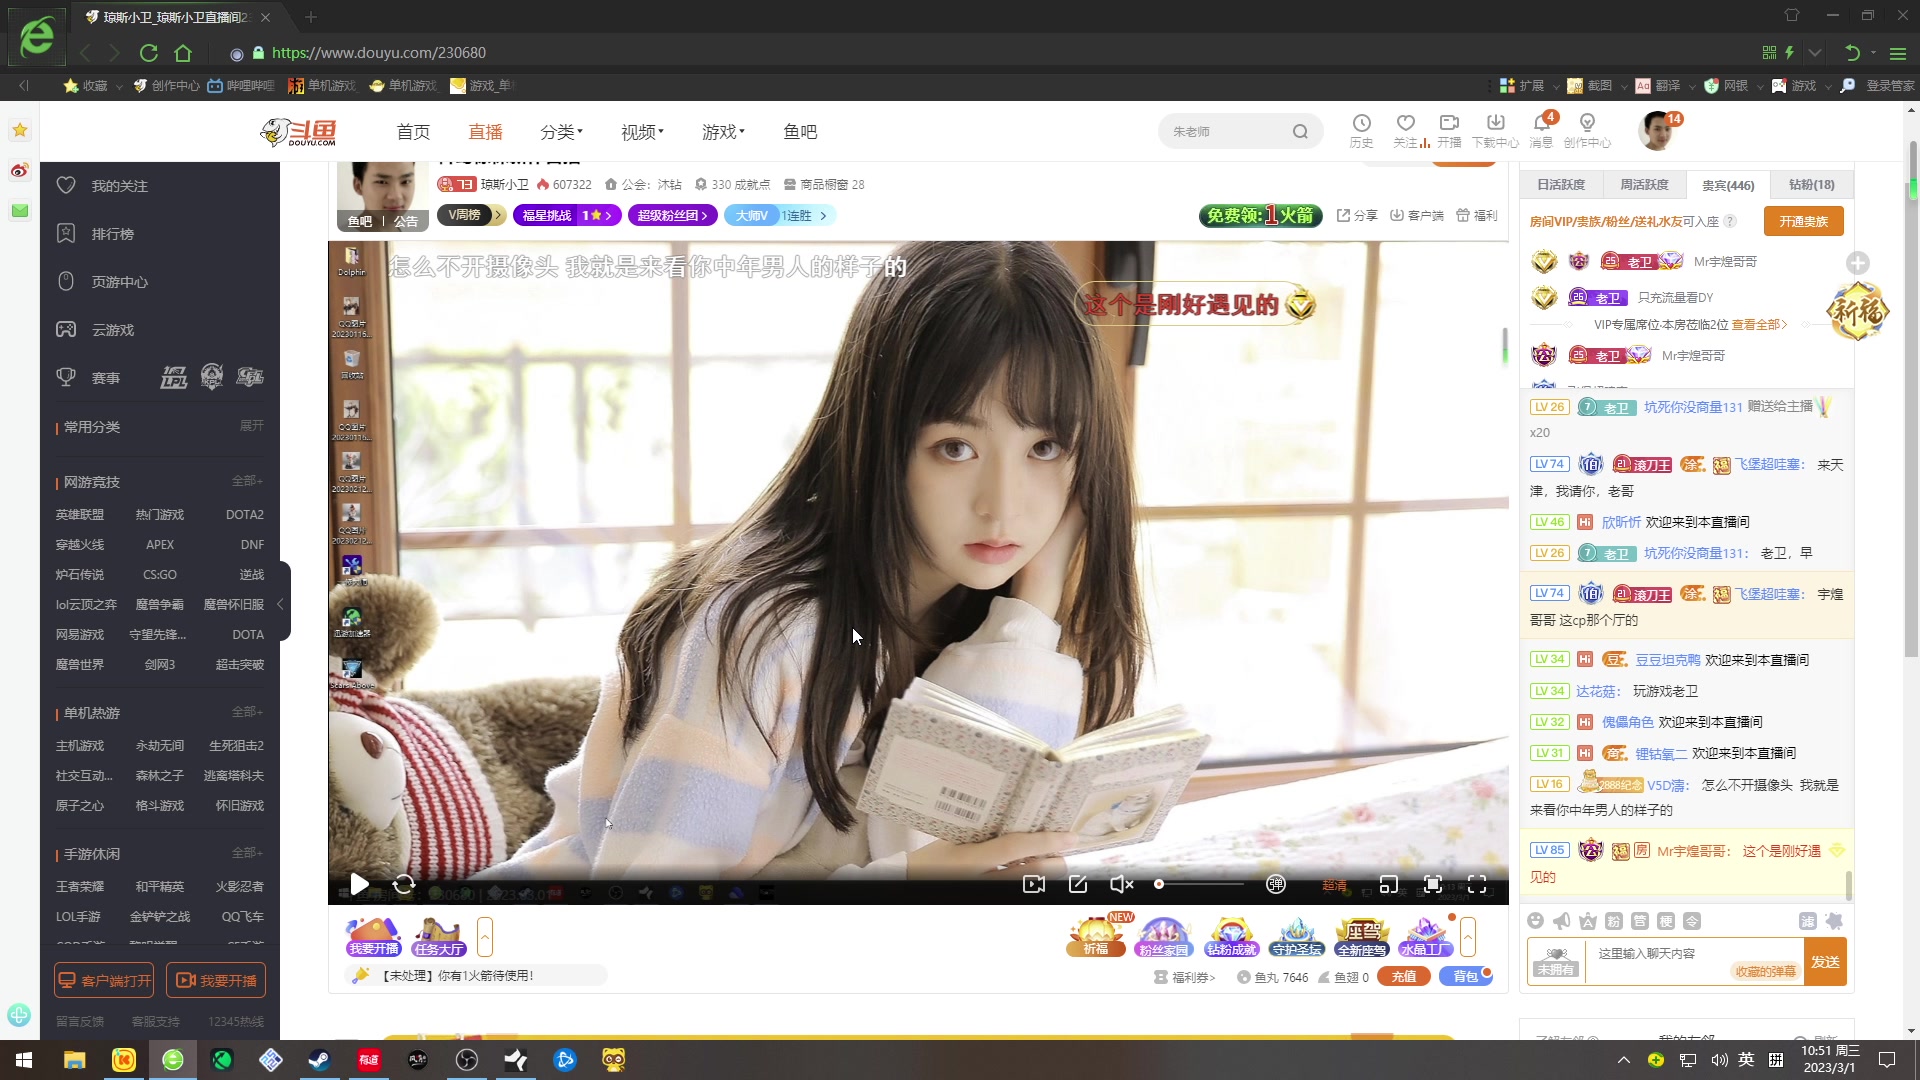Toggle the danmaku 弹 button
The image size is (1920, 1080).
[1276, 884]
